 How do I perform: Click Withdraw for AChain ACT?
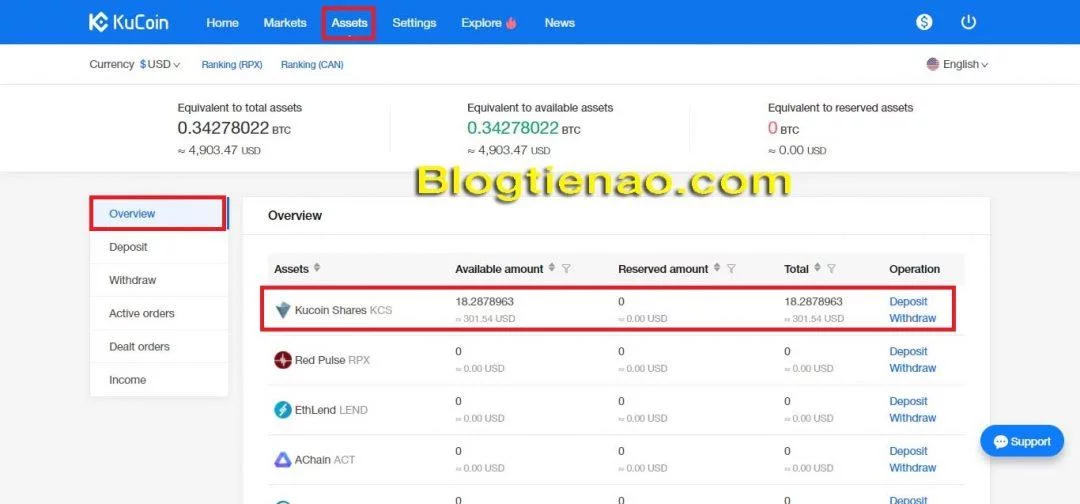[913, 468]
